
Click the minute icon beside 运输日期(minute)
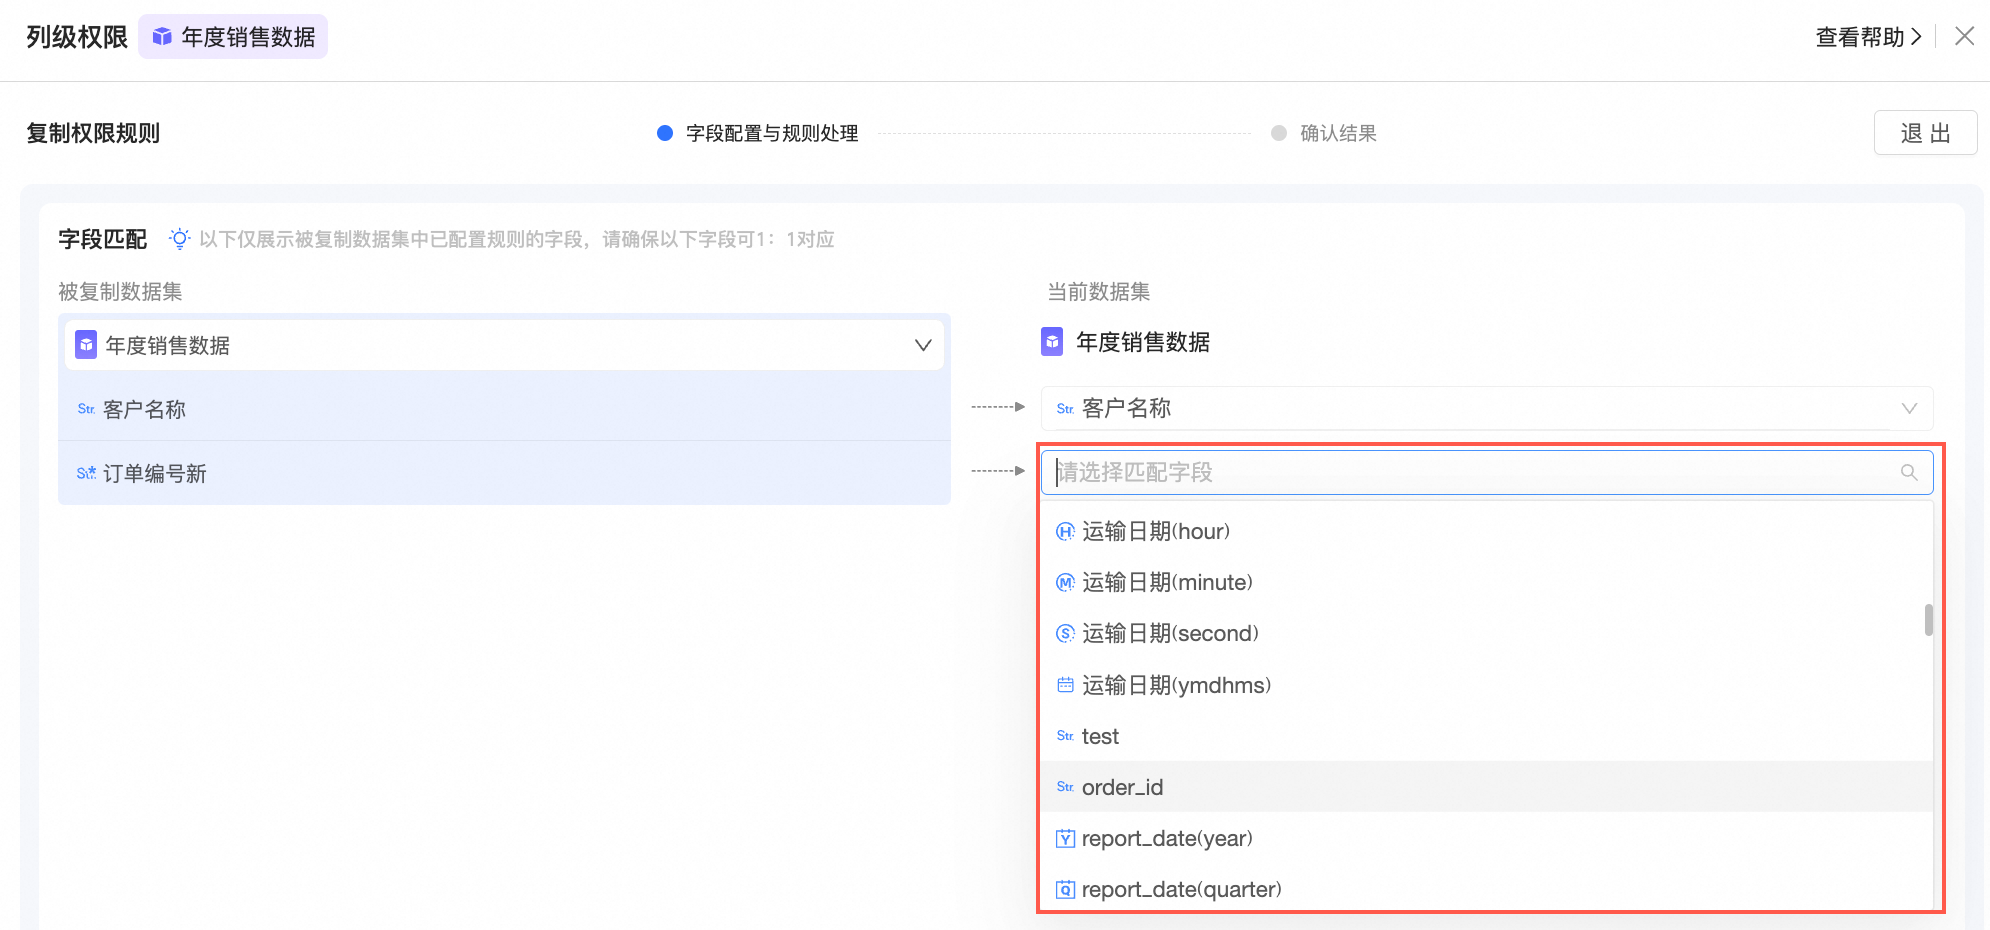pos(1065,582)
